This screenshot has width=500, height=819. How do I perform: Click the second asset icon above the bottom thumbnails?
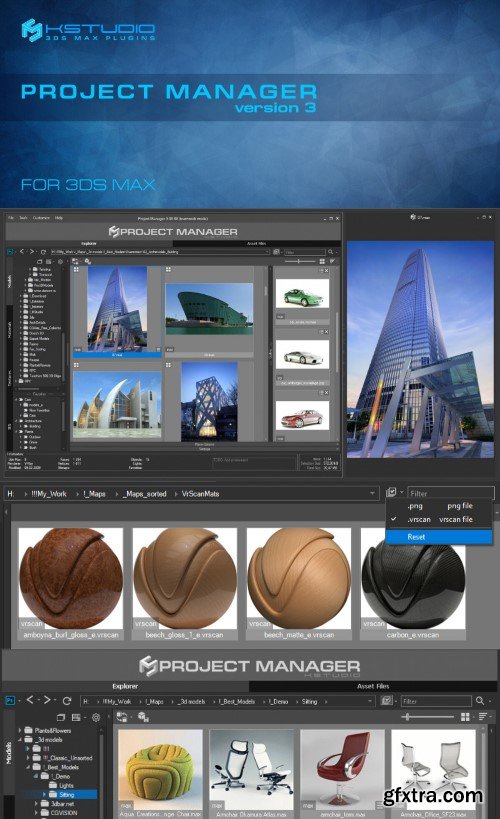143,717
